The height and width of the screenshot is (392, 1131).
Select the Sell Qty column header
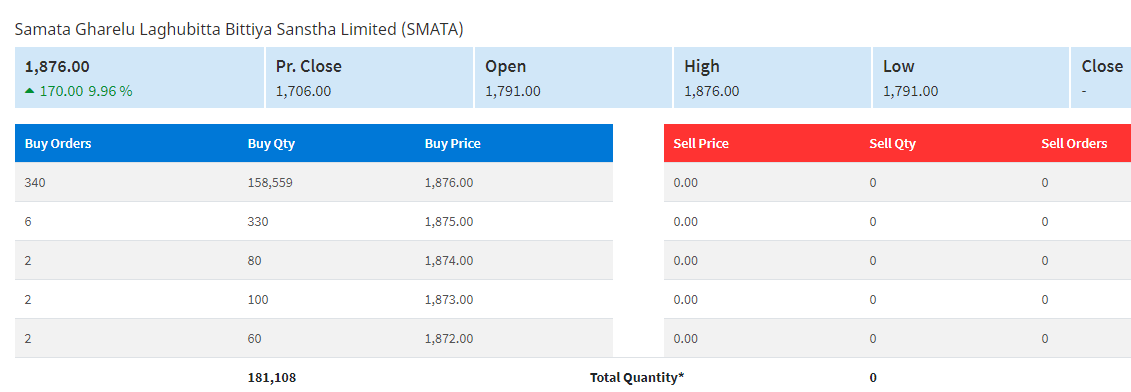coord(892,143)
